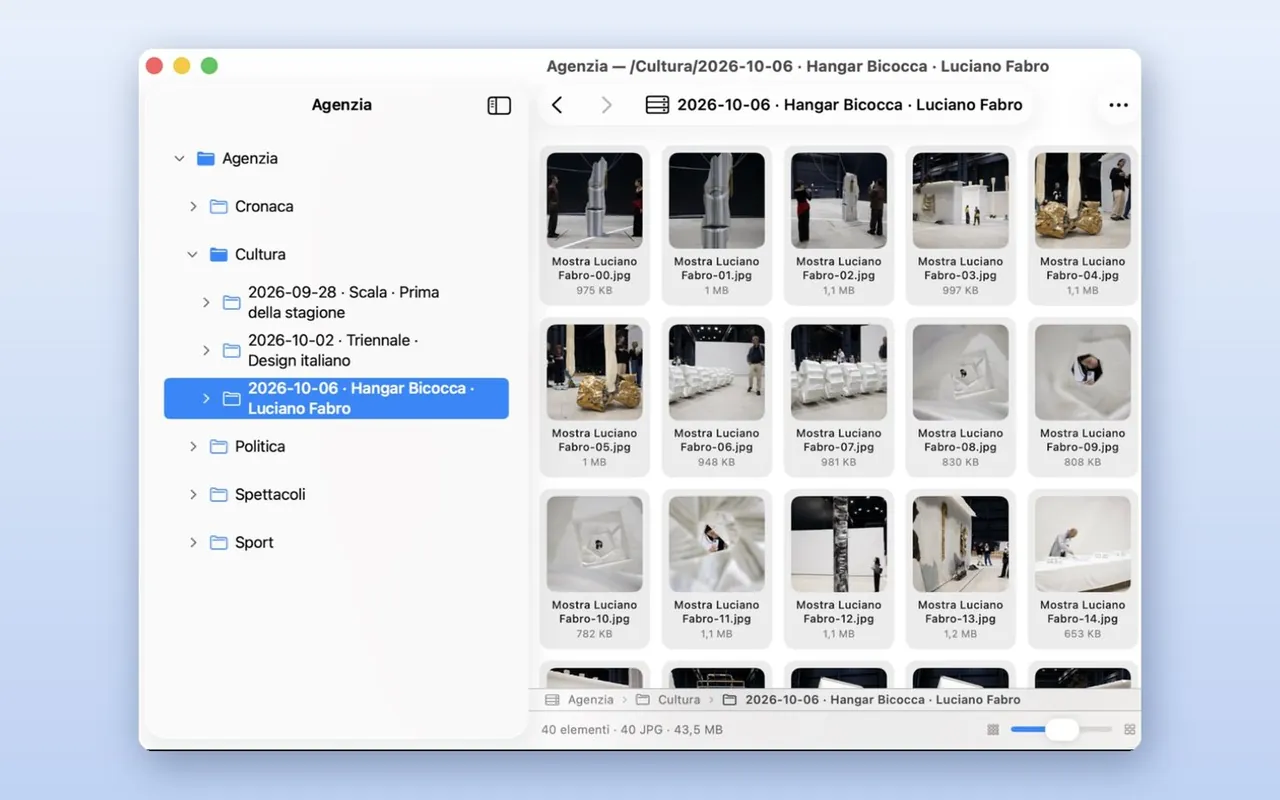Collapse the Agenzia root tree node
The image size is (1280, 800).
(180, 158)
